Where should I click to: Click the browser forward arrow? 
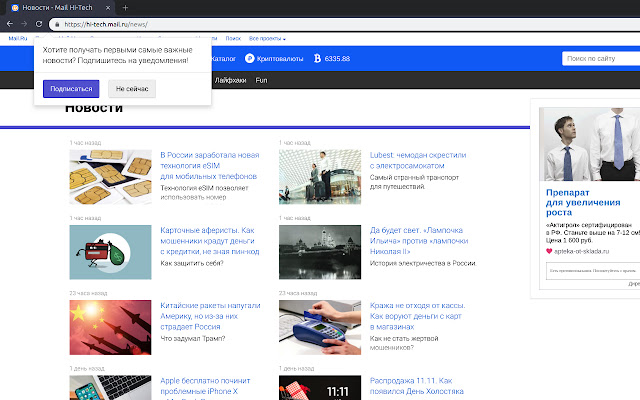click(x=24, y=24)
